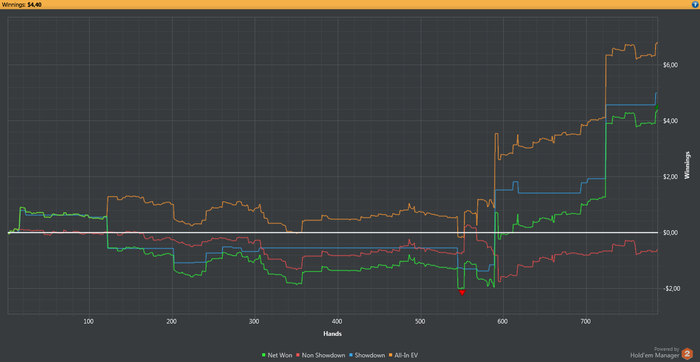Click the 600 hands tick label
Viewport: 700px width, 362px height.
click(503, 321)
